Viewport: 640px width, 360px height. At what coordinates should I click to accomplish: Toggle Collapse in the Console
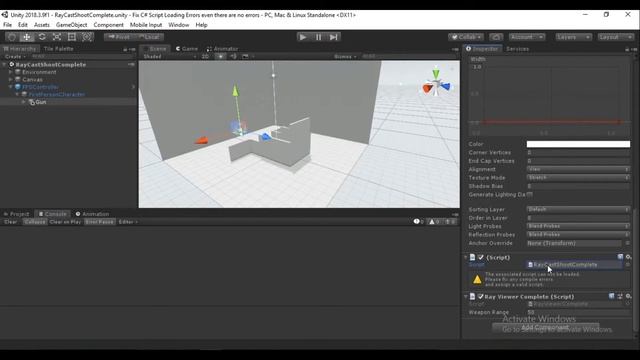point(35,222)
